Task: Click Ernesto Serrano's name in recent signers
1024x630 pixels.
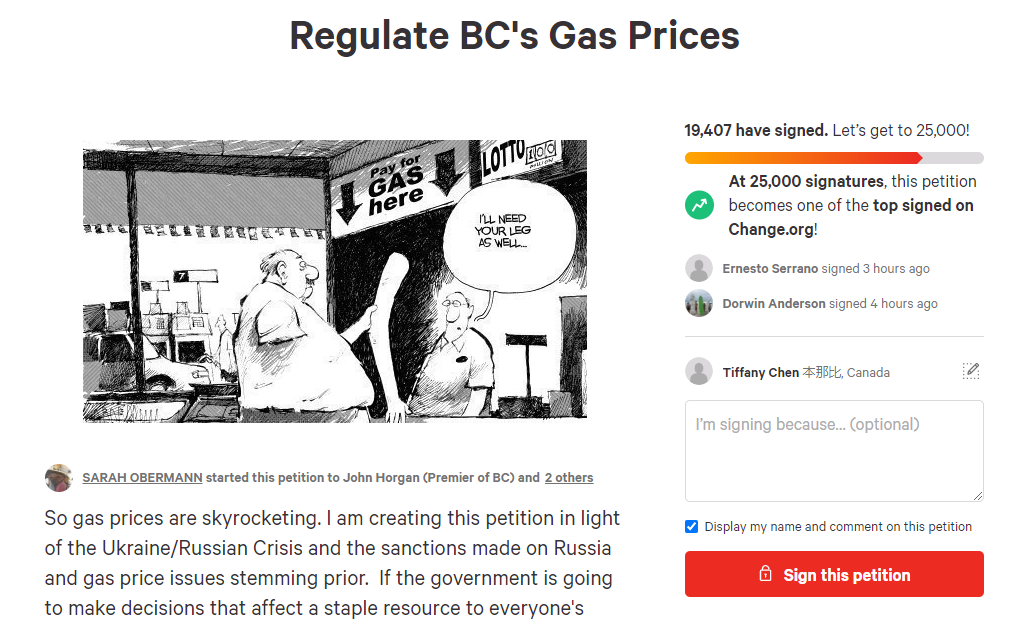Action: 770,268
